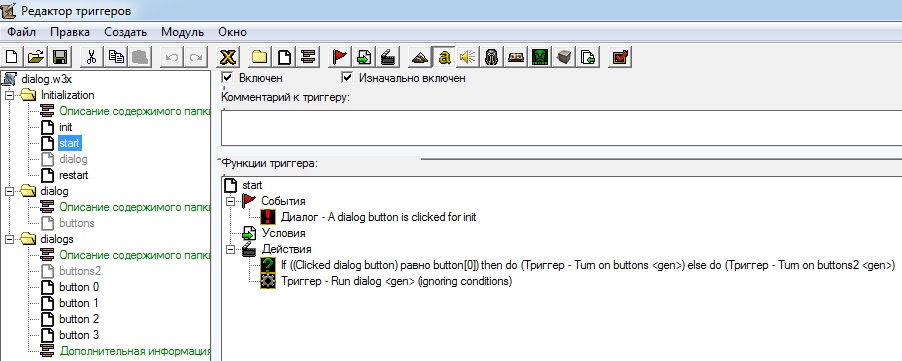The height and width of the screenshot is (361, 902).
Task: Open the Окно menu
Action: [232, 32]
